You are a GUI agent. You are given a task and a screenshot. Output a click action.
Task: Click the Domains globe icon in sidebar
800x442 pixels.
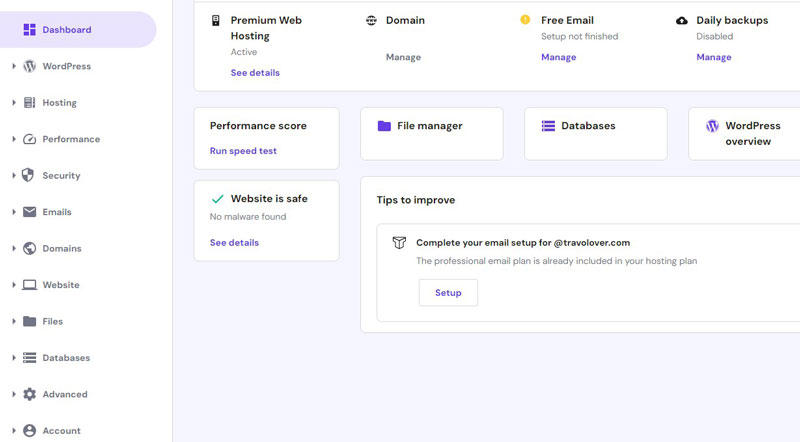point(29,249)
